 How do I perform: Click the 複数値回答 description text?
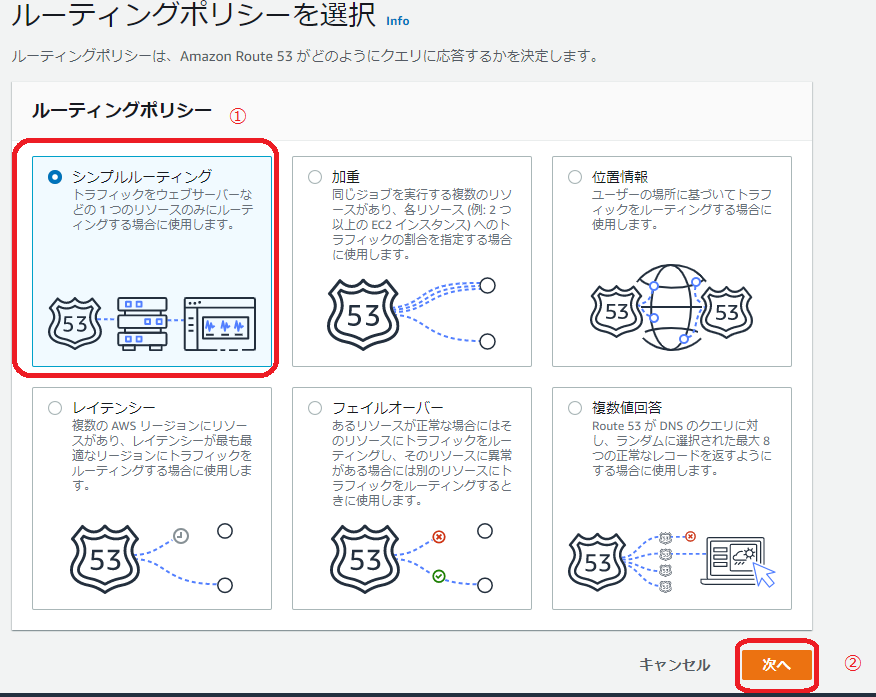click(682, 448)
